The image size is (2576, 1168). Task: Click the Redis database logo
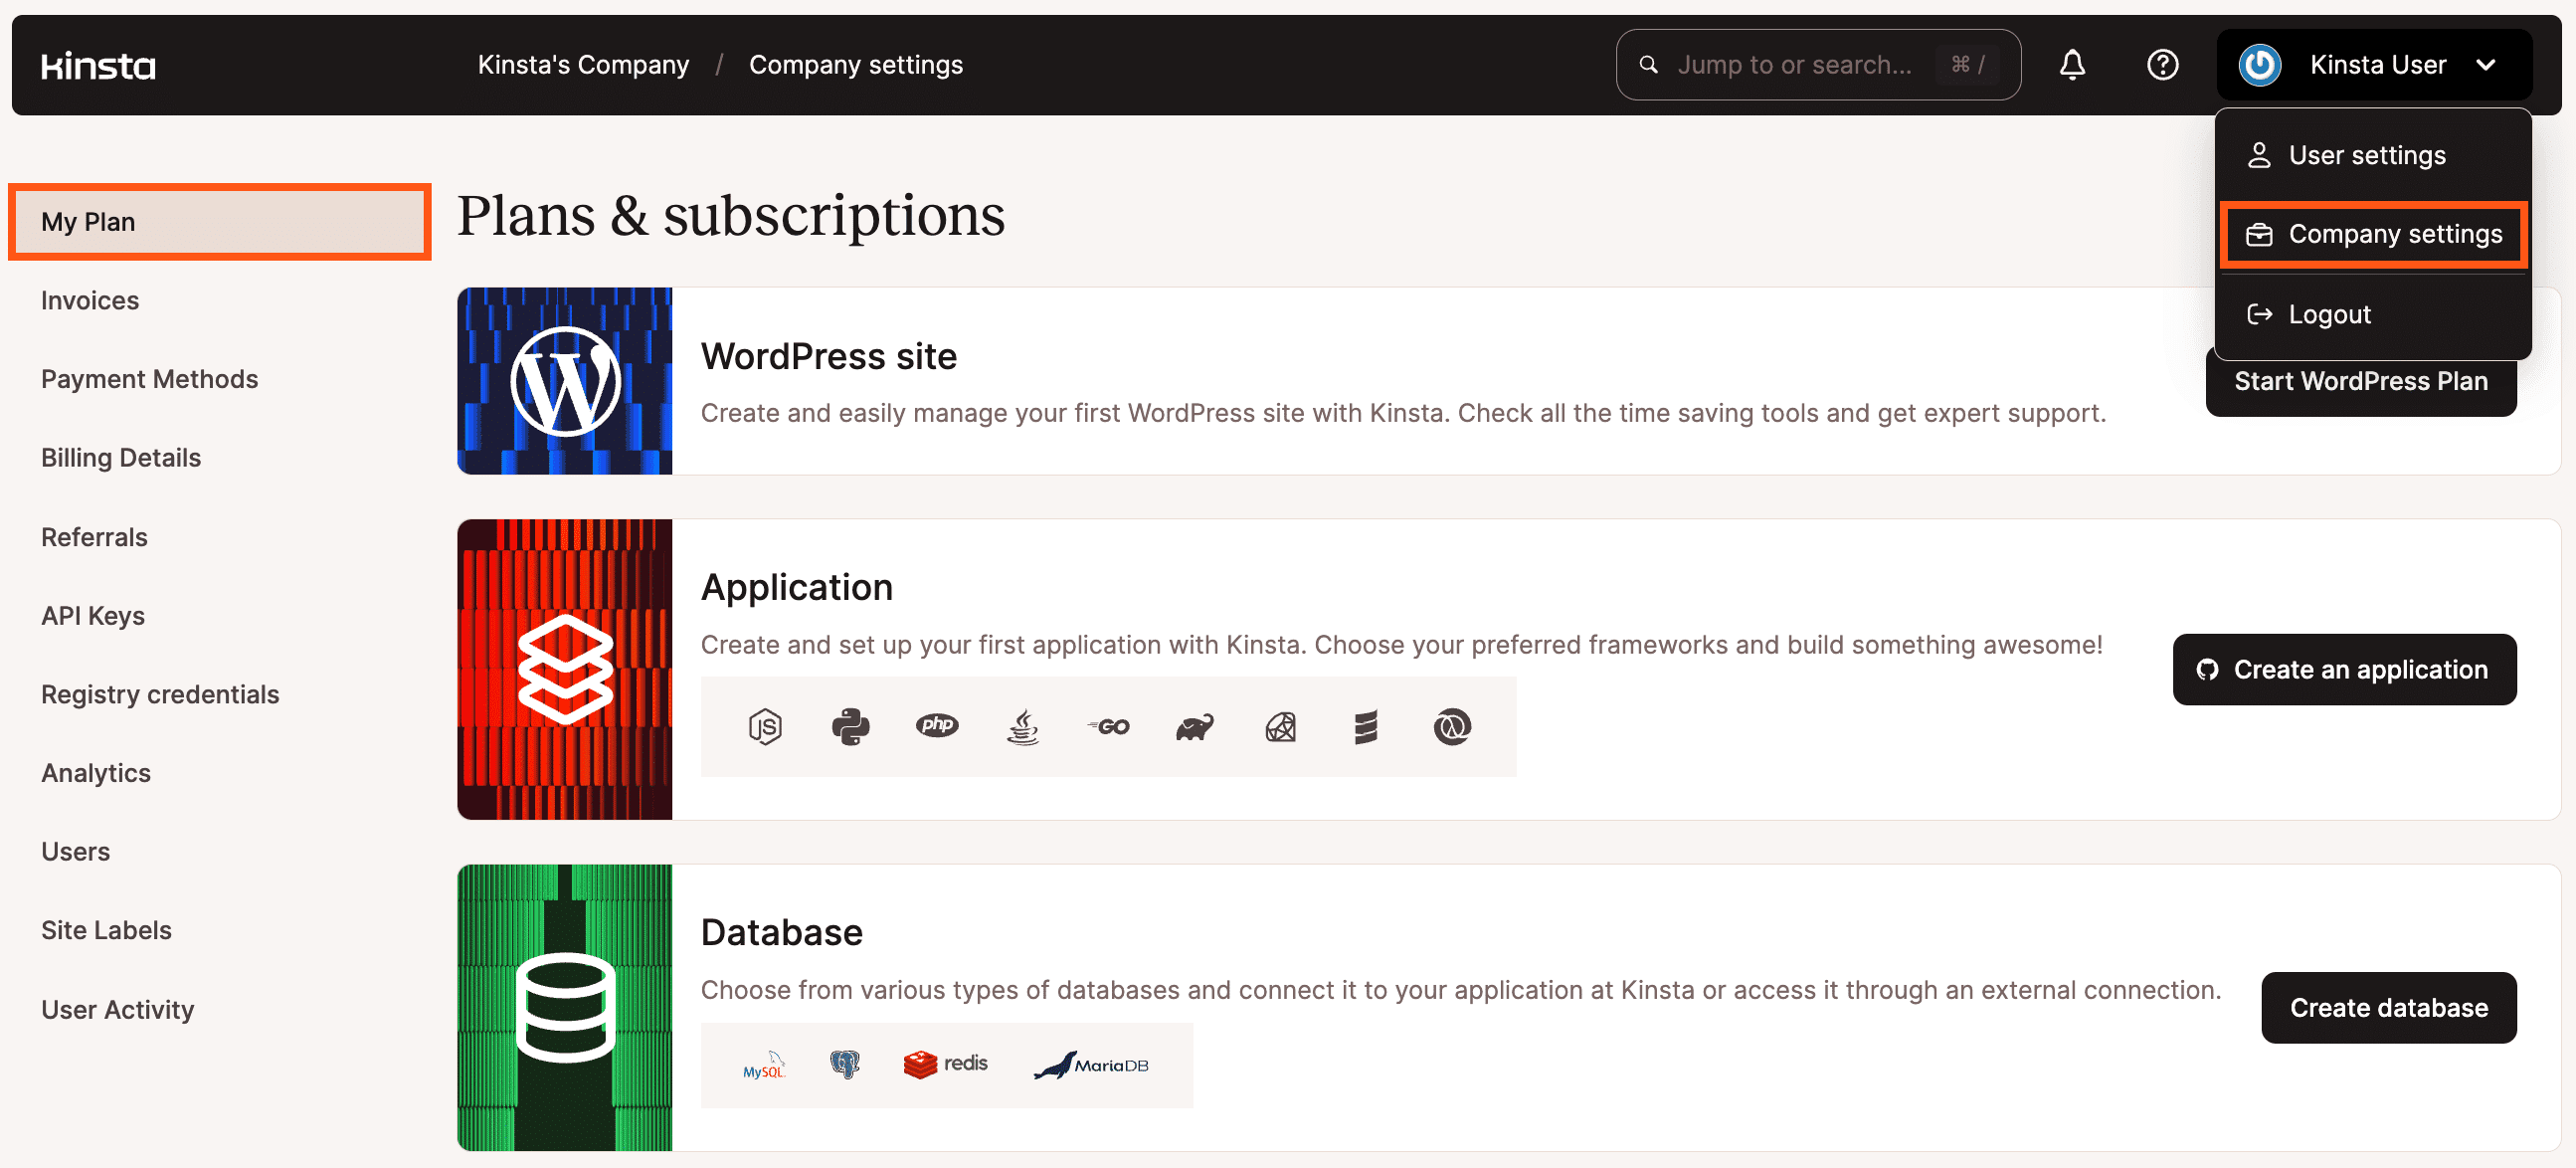click(x=945, y=1064)
